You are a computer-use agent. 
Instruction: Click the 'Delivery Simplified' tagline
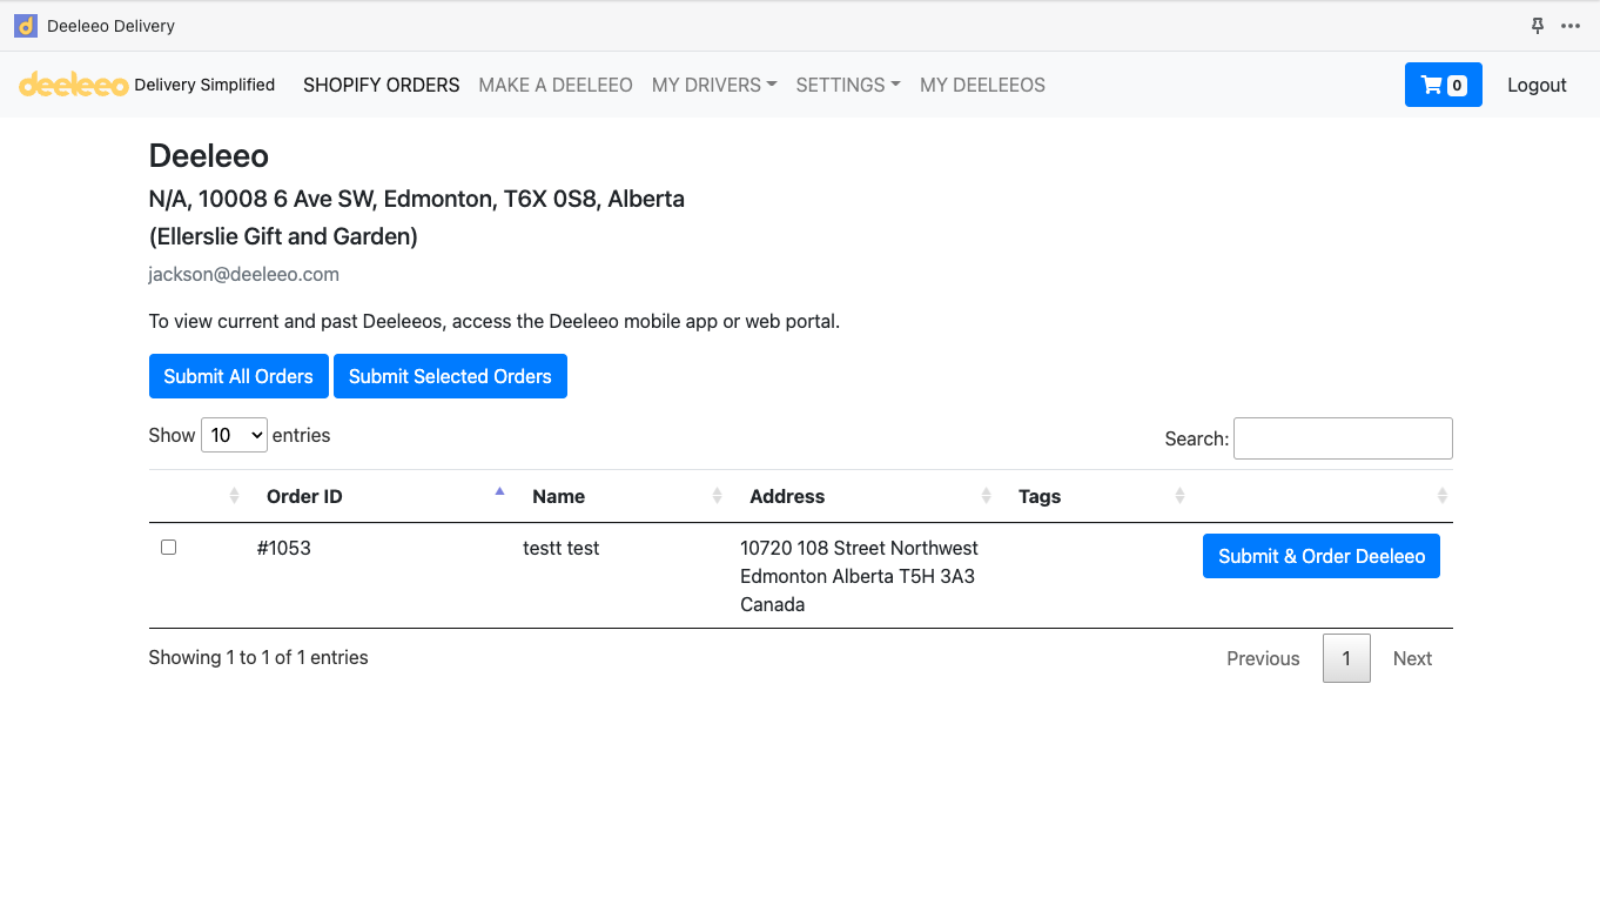204,85
